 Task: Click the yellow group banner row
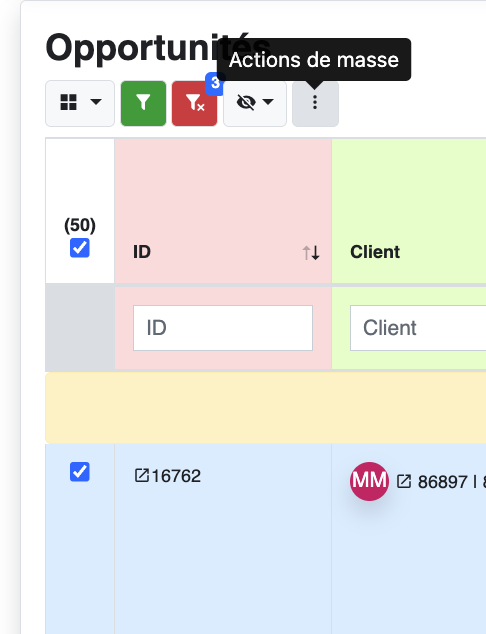[266, 408]
